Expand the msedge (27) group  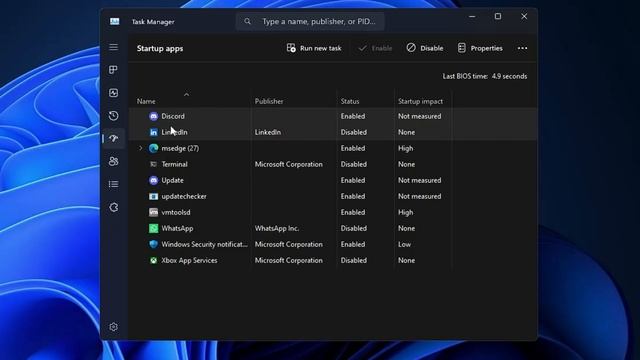[140, 148]
